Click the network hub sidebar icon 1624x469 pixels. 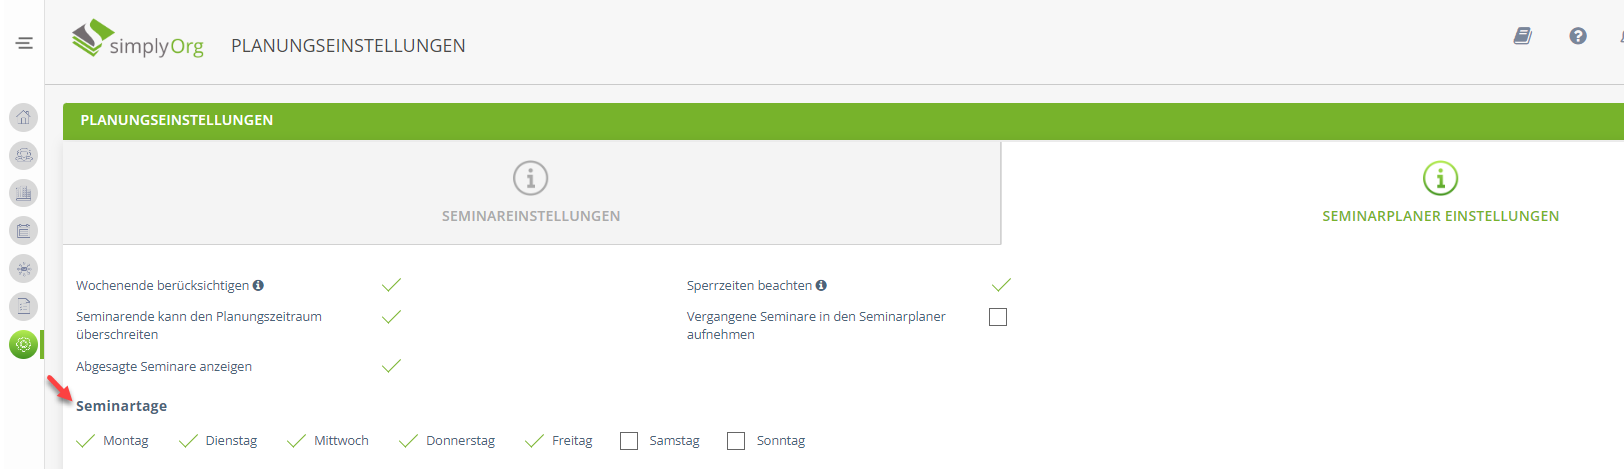click(x=24, y=269)
